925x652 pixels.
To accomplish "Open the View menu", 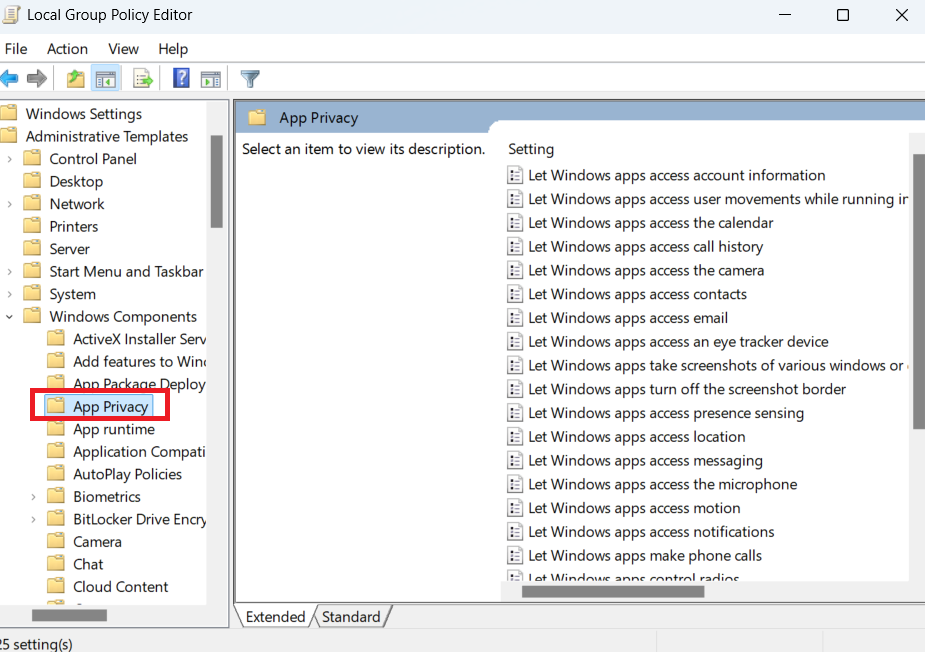I will [123, 49].
